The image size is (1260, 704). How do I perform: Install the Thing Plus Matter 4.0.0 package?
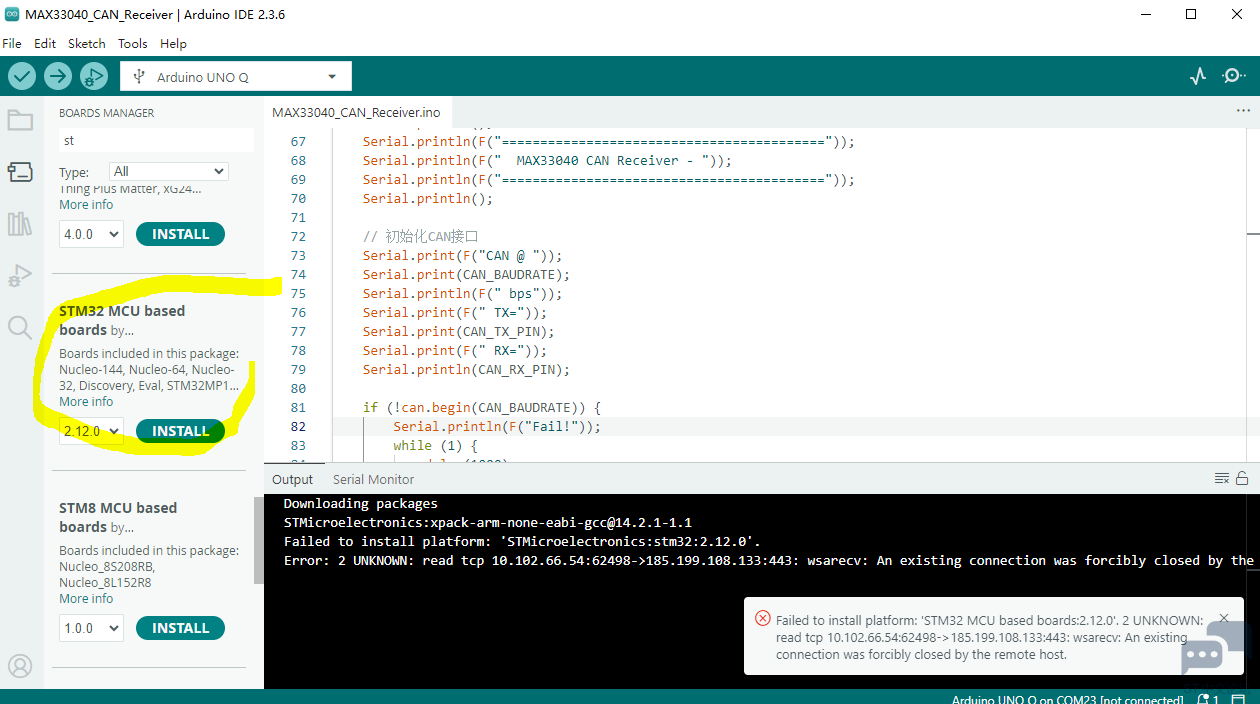180,234
